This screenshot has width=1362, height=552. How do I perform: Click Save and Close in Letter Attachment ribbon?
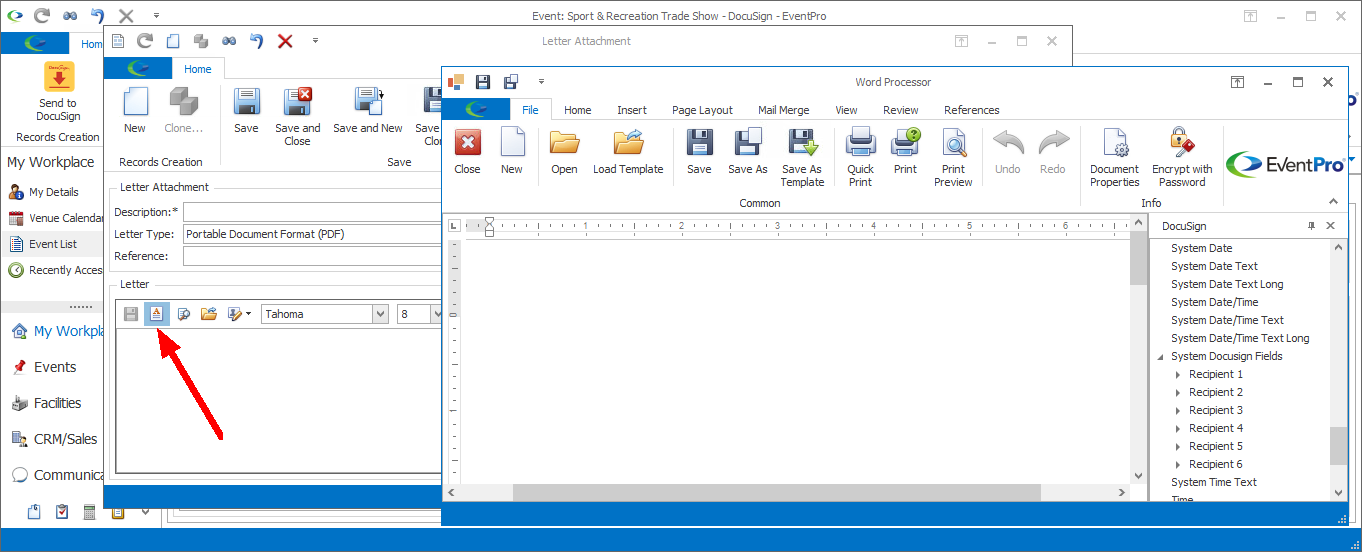298,116
